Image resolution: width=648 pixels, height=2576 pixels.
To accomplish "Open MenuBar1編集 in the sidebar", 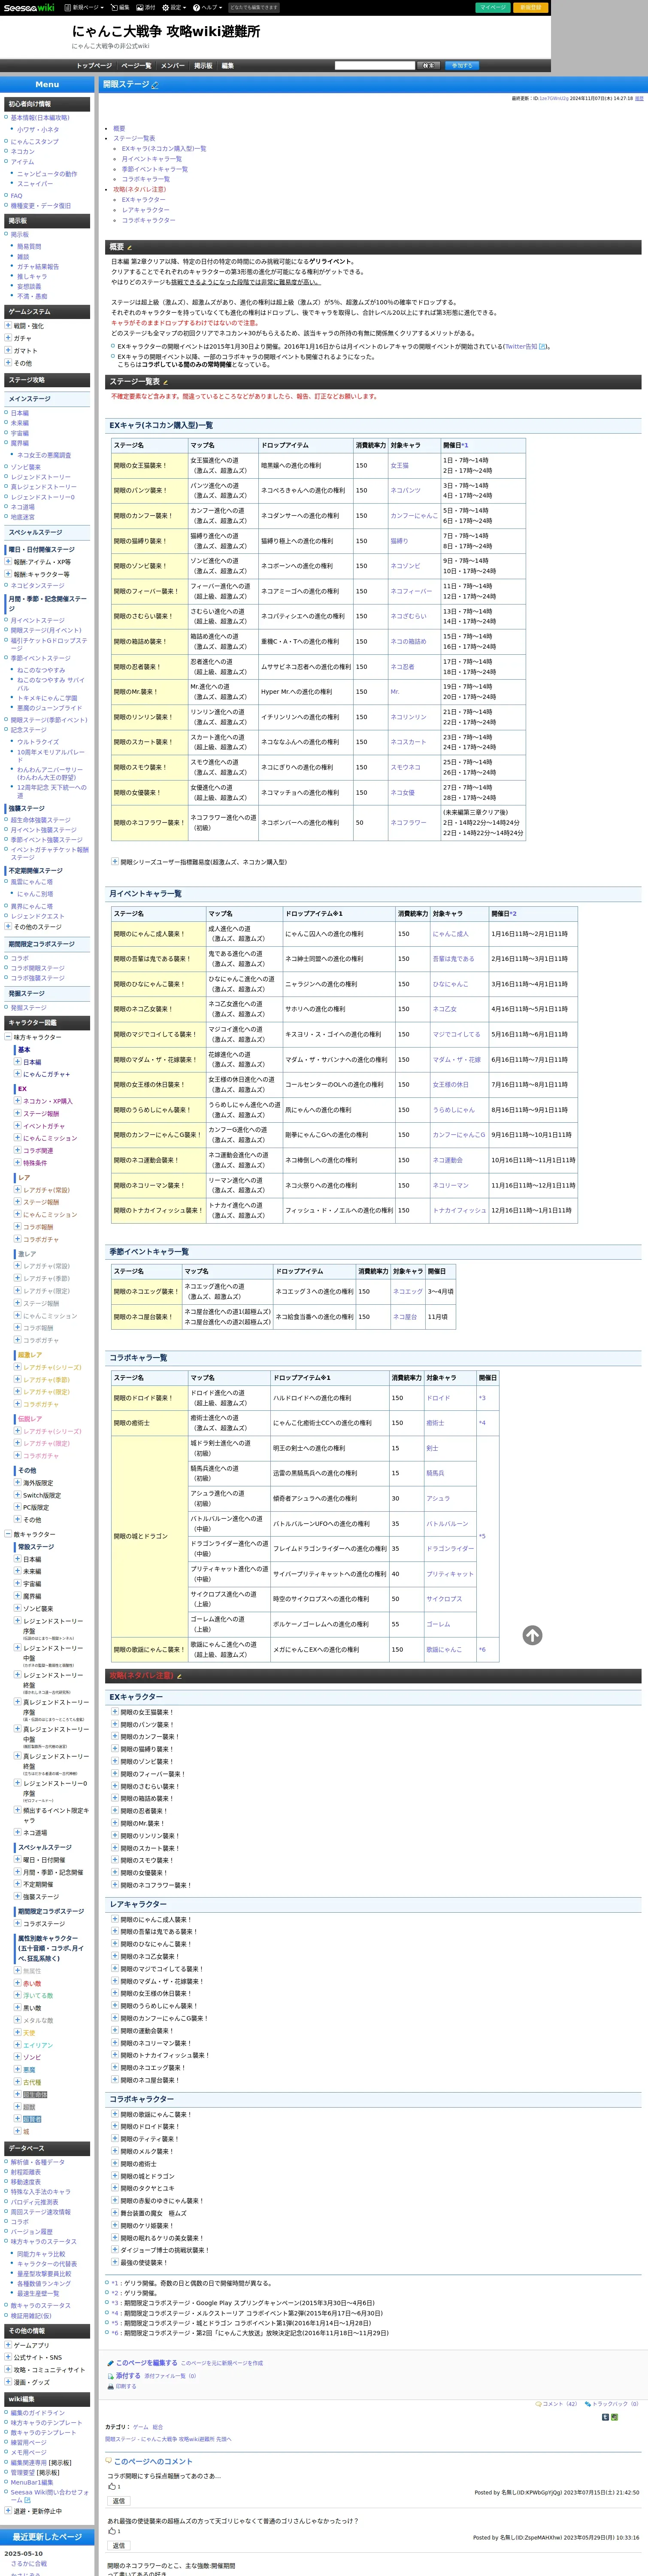I will (32, 2482).
